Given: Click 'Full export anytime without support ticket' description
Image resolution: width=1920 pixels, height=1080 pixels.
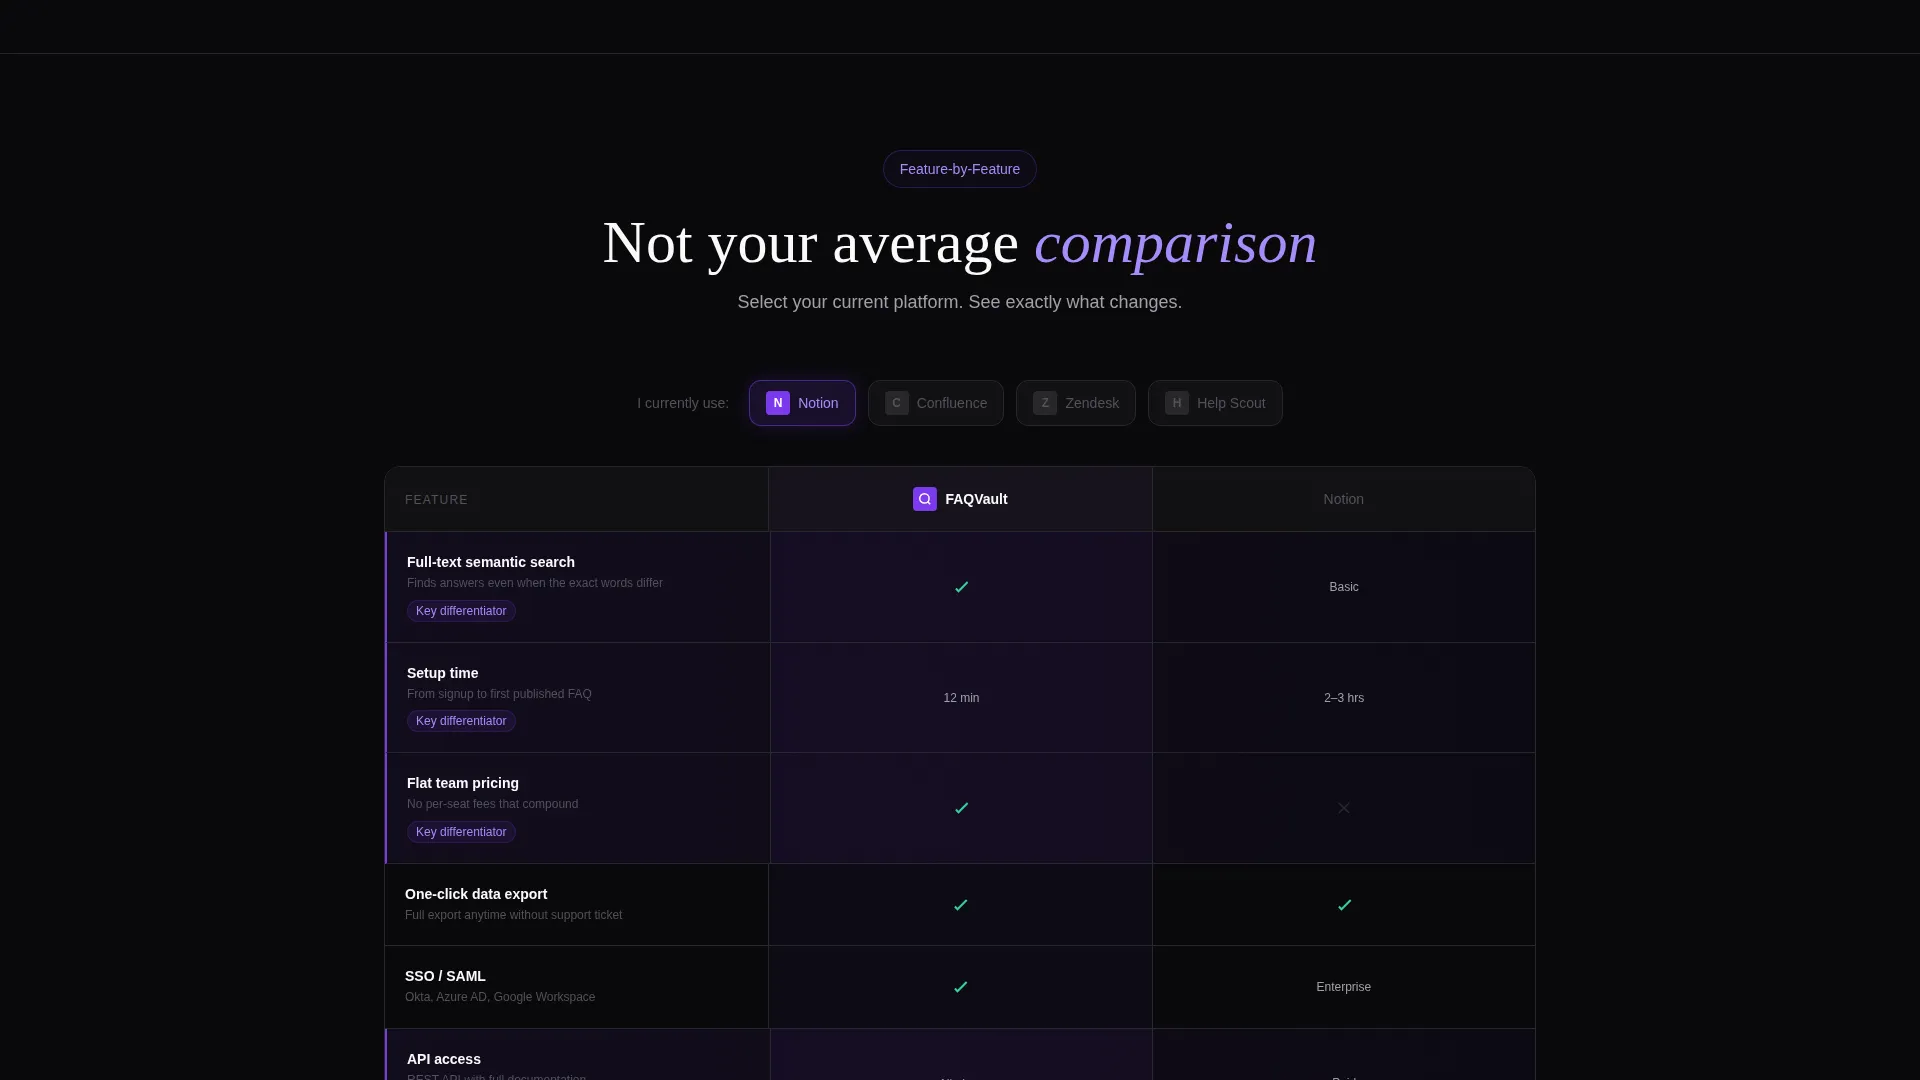Looking at the screenshot, I should point(513,915).
